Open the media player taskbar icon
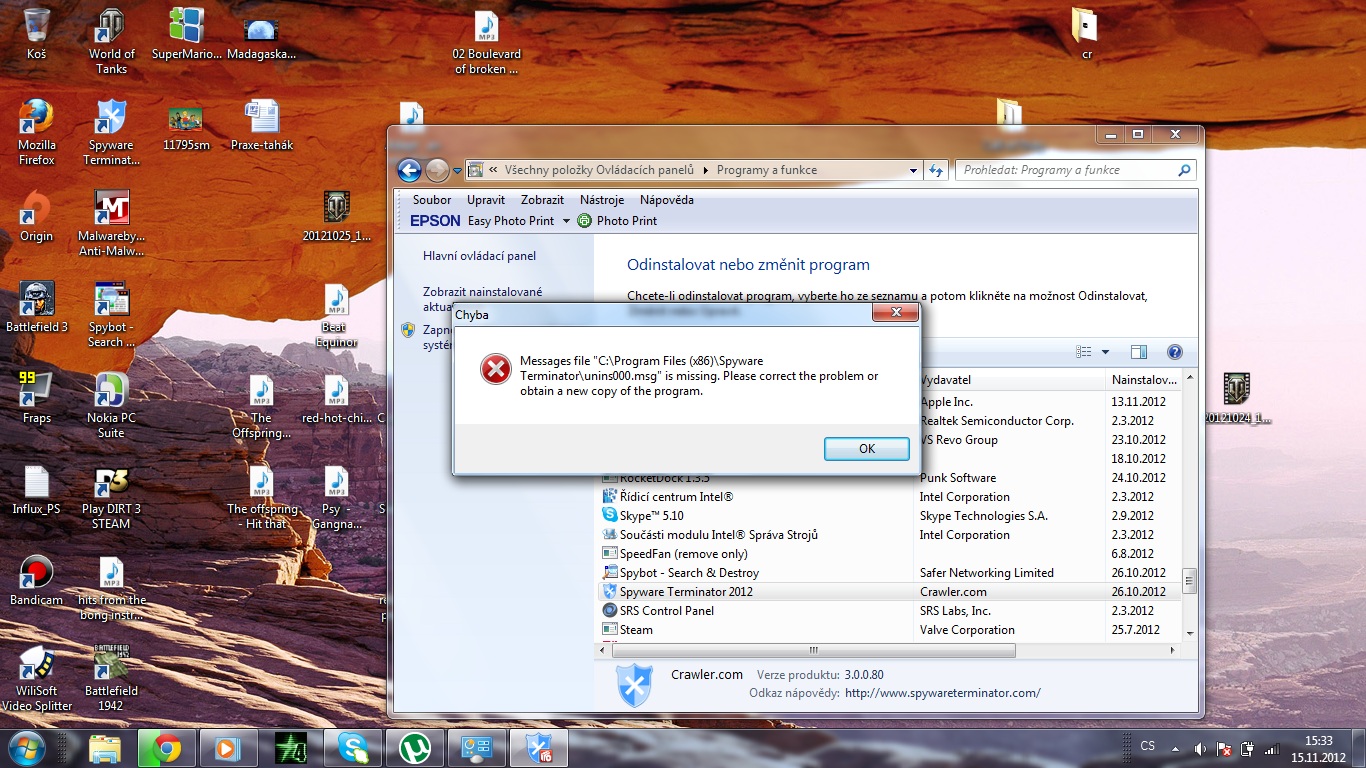Viewport: 1366px width, 768px height. tap(229, 748)
